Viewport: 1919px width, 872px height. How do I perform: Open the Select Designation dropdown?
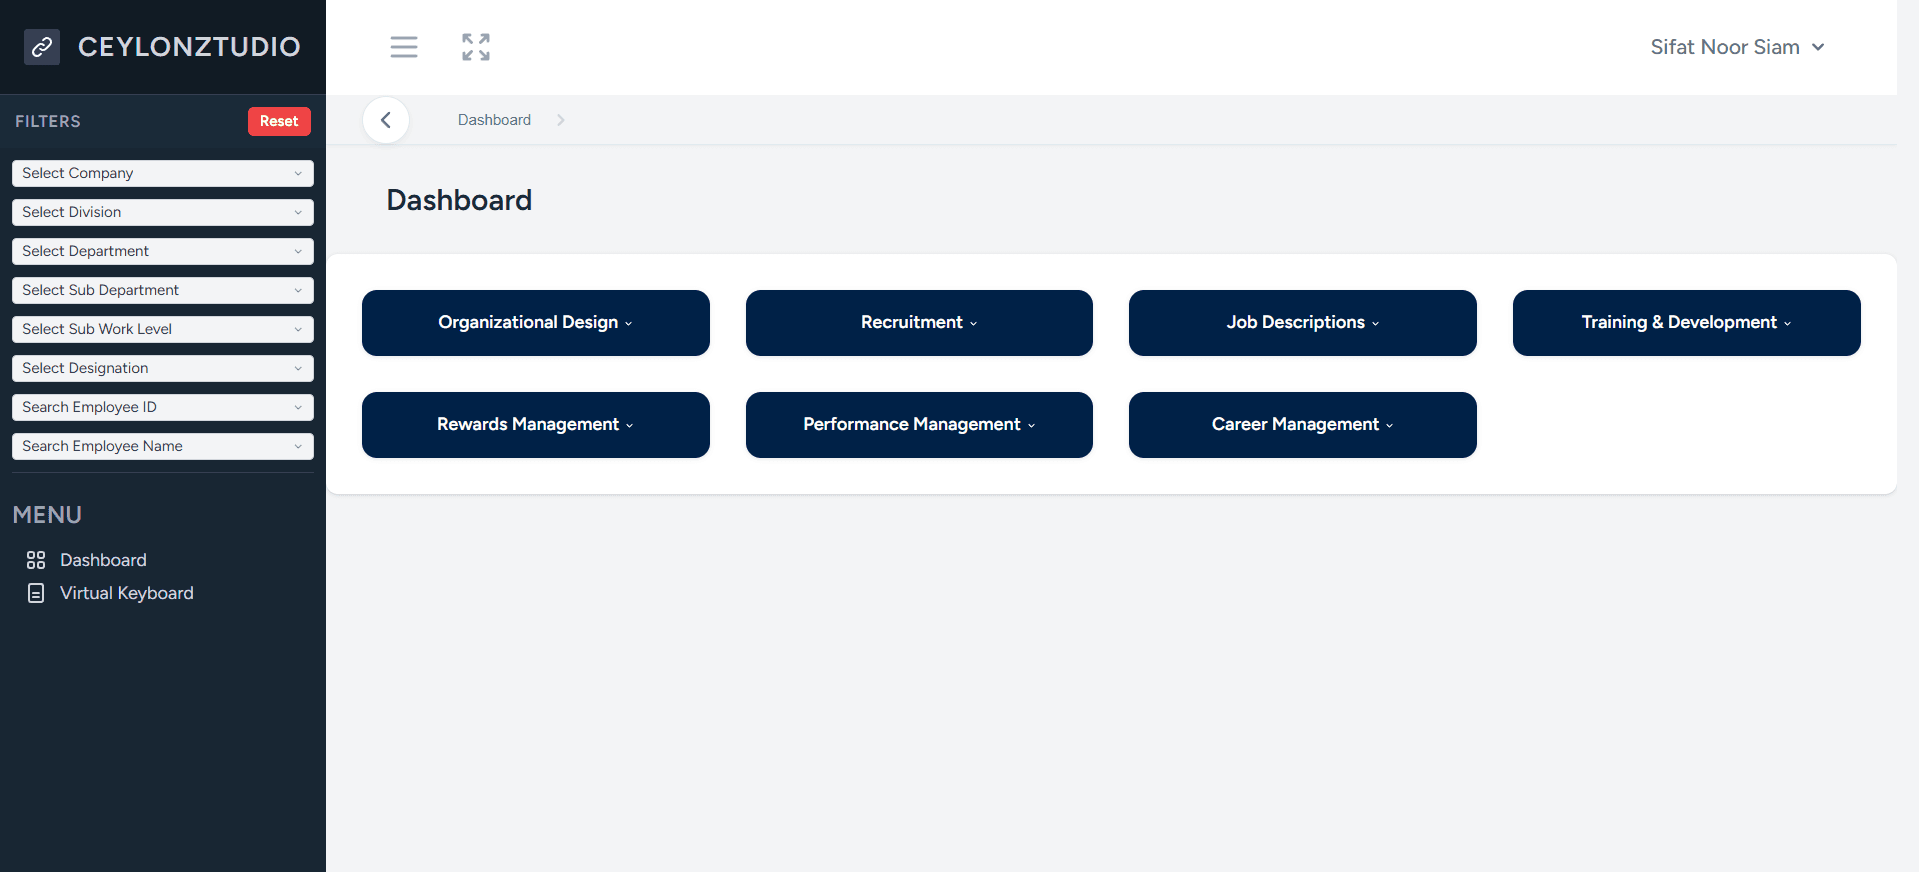click(x=163, y=368)
